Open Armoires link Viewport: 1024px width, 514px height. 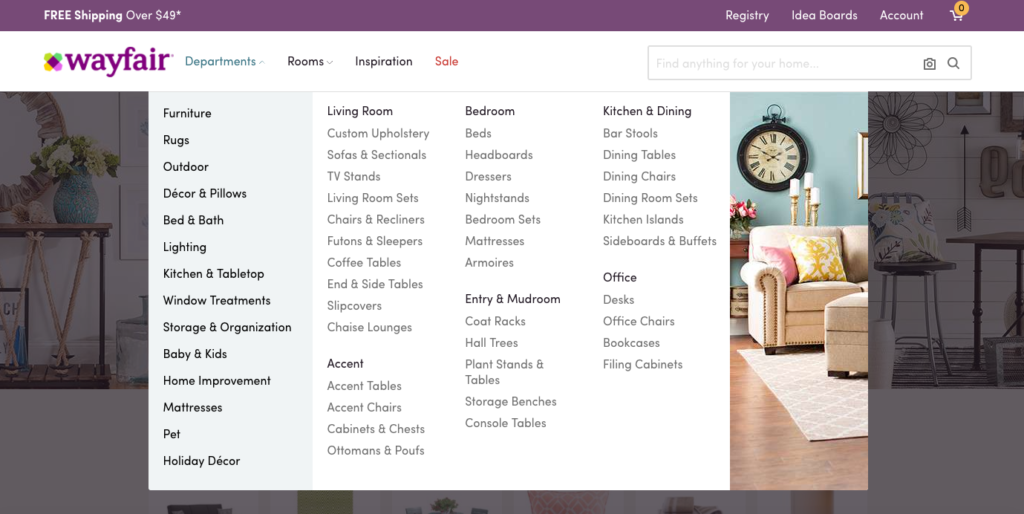pos(490,263)
